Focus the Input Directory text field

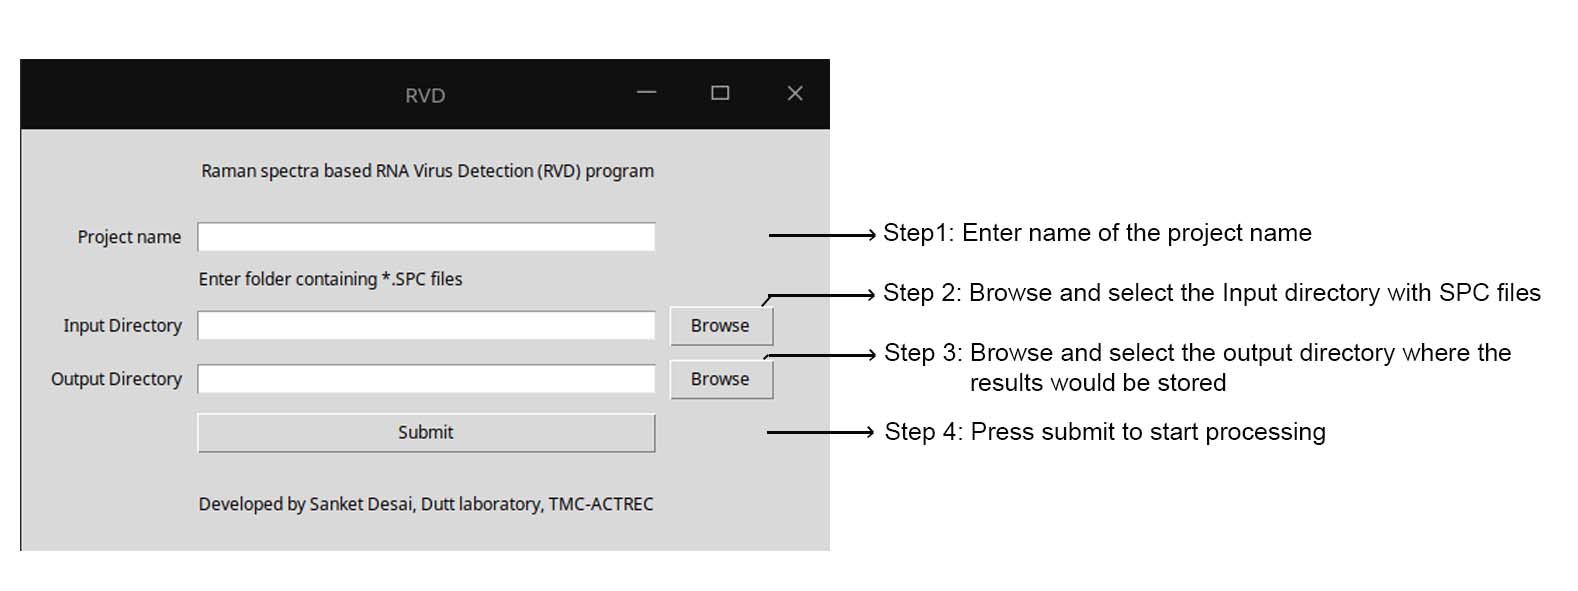tap(426, 325)
